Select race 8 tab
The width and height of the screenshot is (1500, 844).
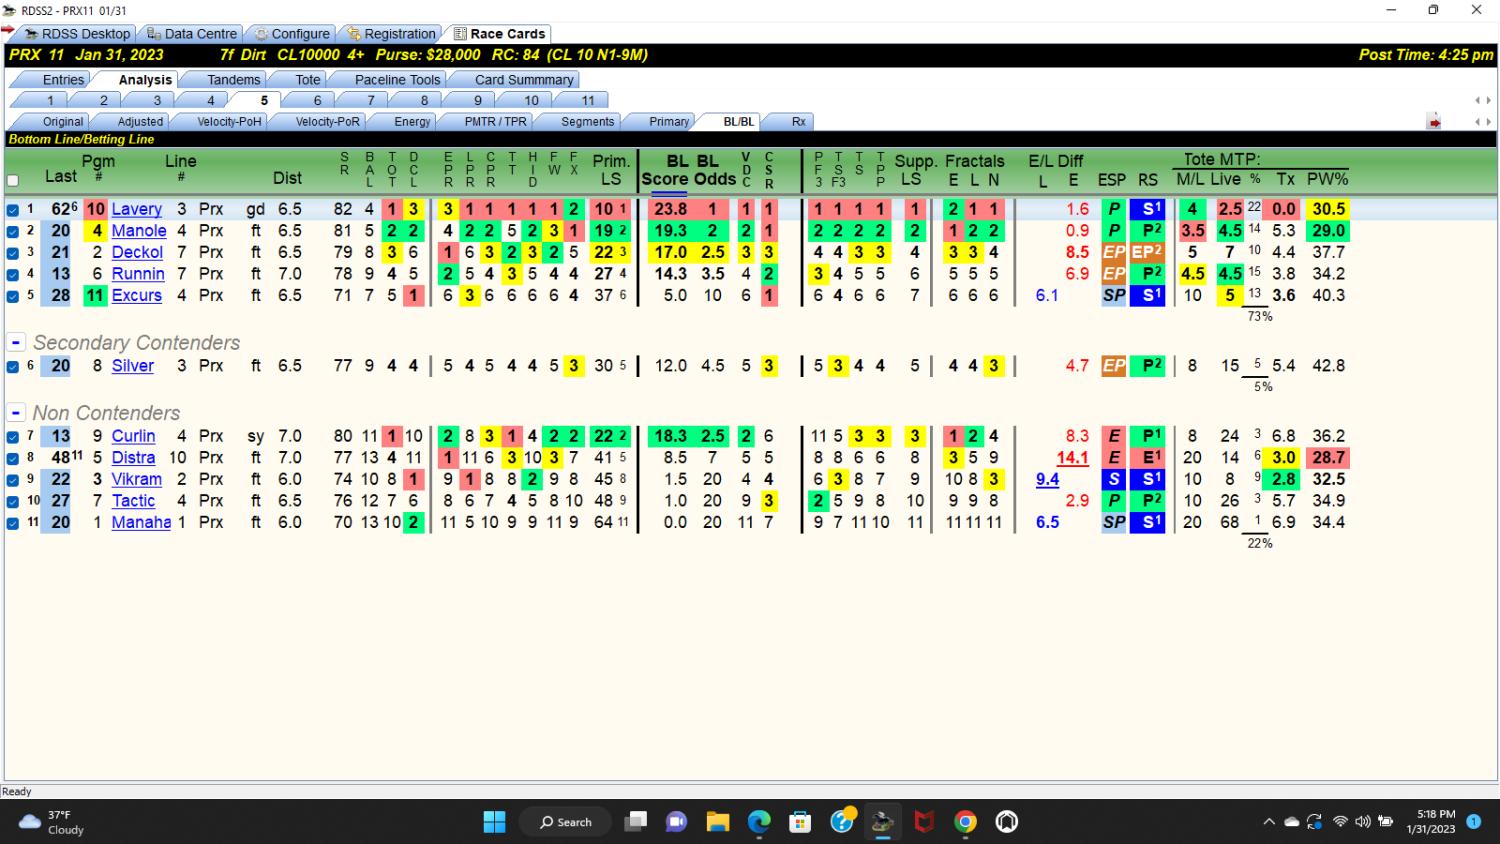pos(424,100)
